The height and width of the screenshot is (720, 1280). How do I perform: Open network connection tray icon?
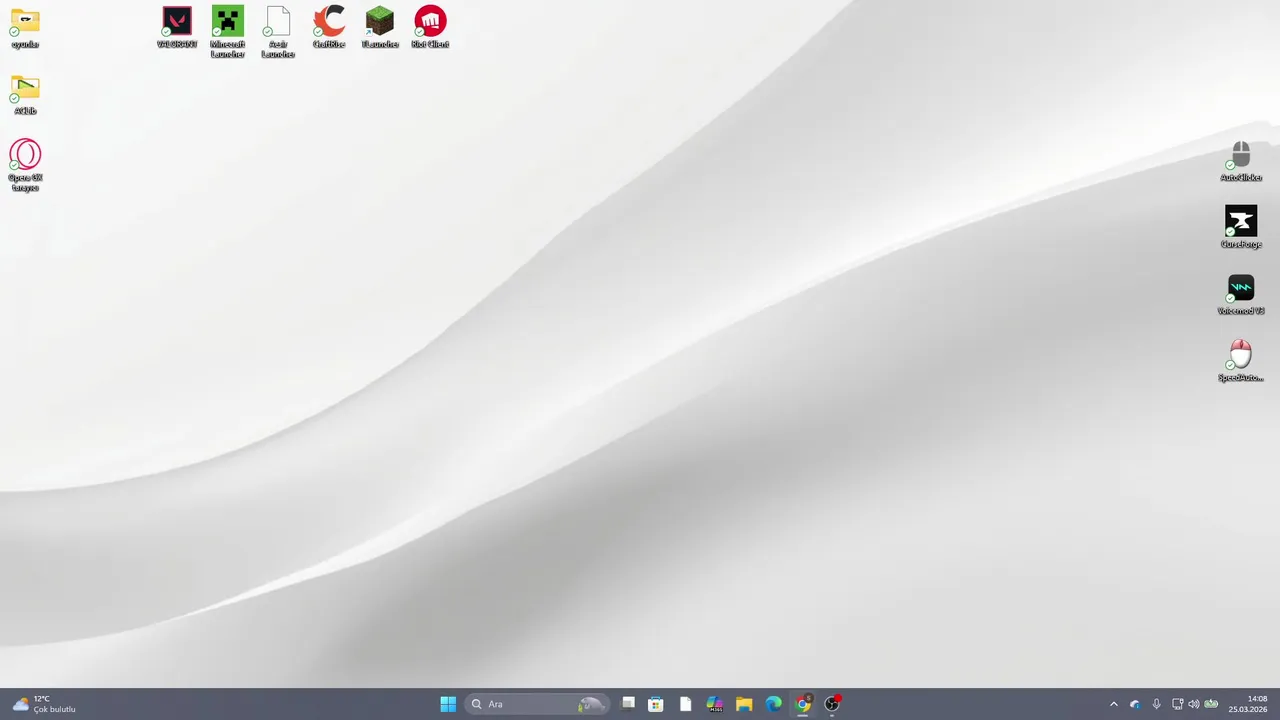tap(1177, 704)
